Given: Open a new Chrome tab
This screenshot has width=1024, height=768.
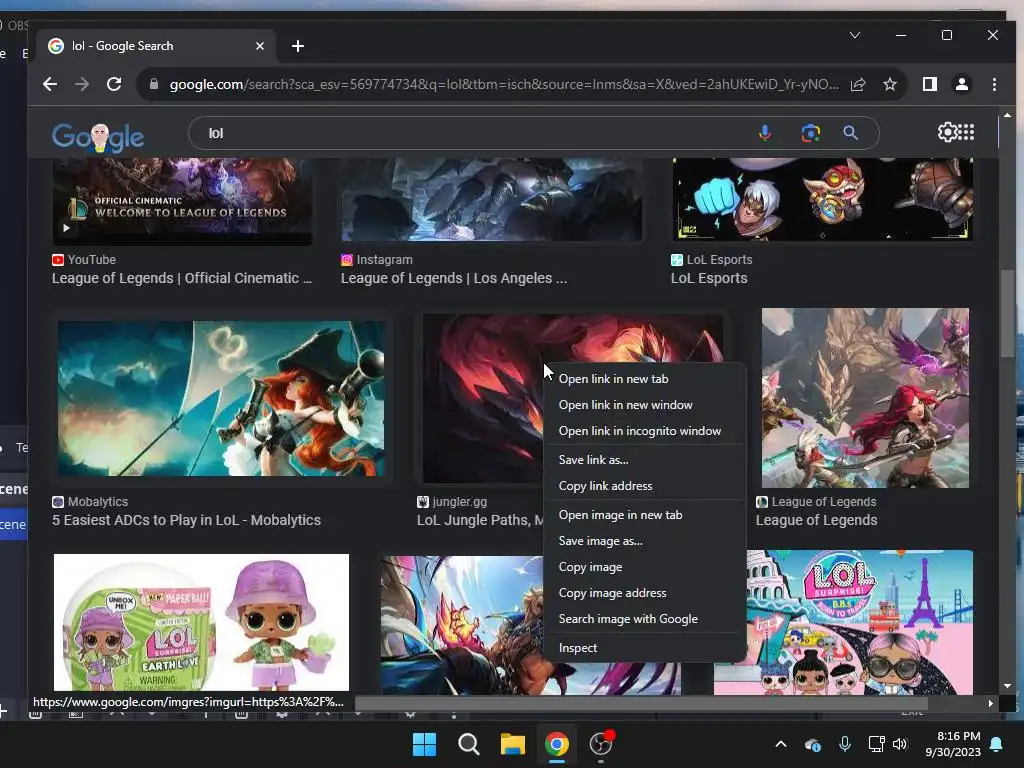Looking at the screenshot, I should 298,46.
